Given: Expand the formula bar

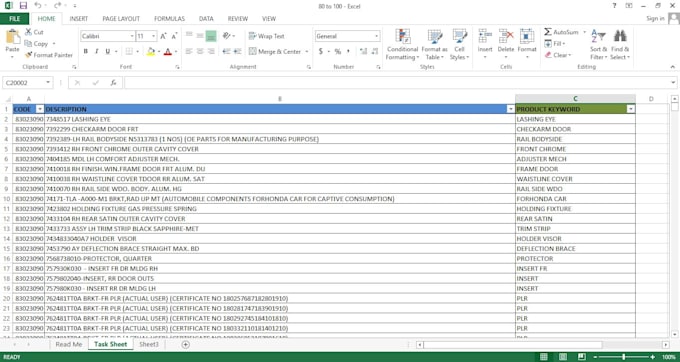Looking at the screenshot, I should point(673,83).
